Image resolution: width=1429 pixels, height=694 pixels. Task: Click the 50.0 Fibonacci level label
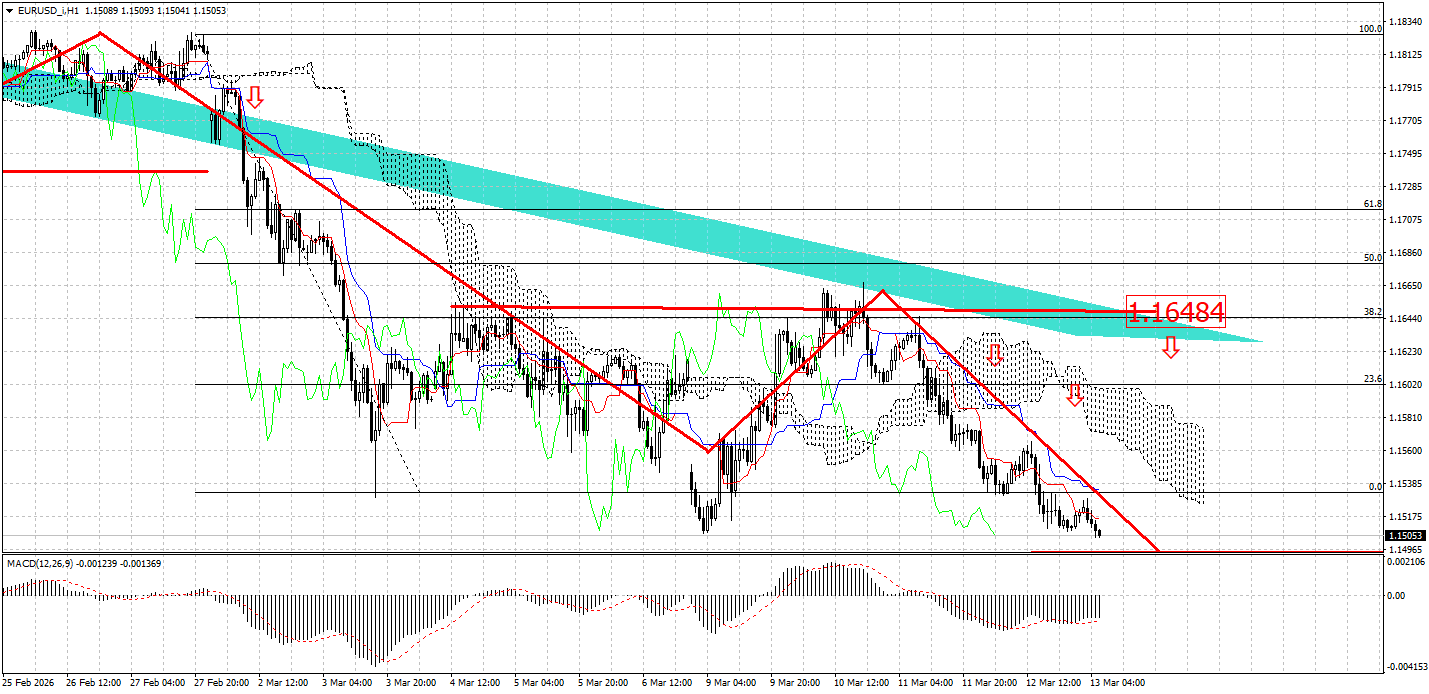pos(1373,258)
